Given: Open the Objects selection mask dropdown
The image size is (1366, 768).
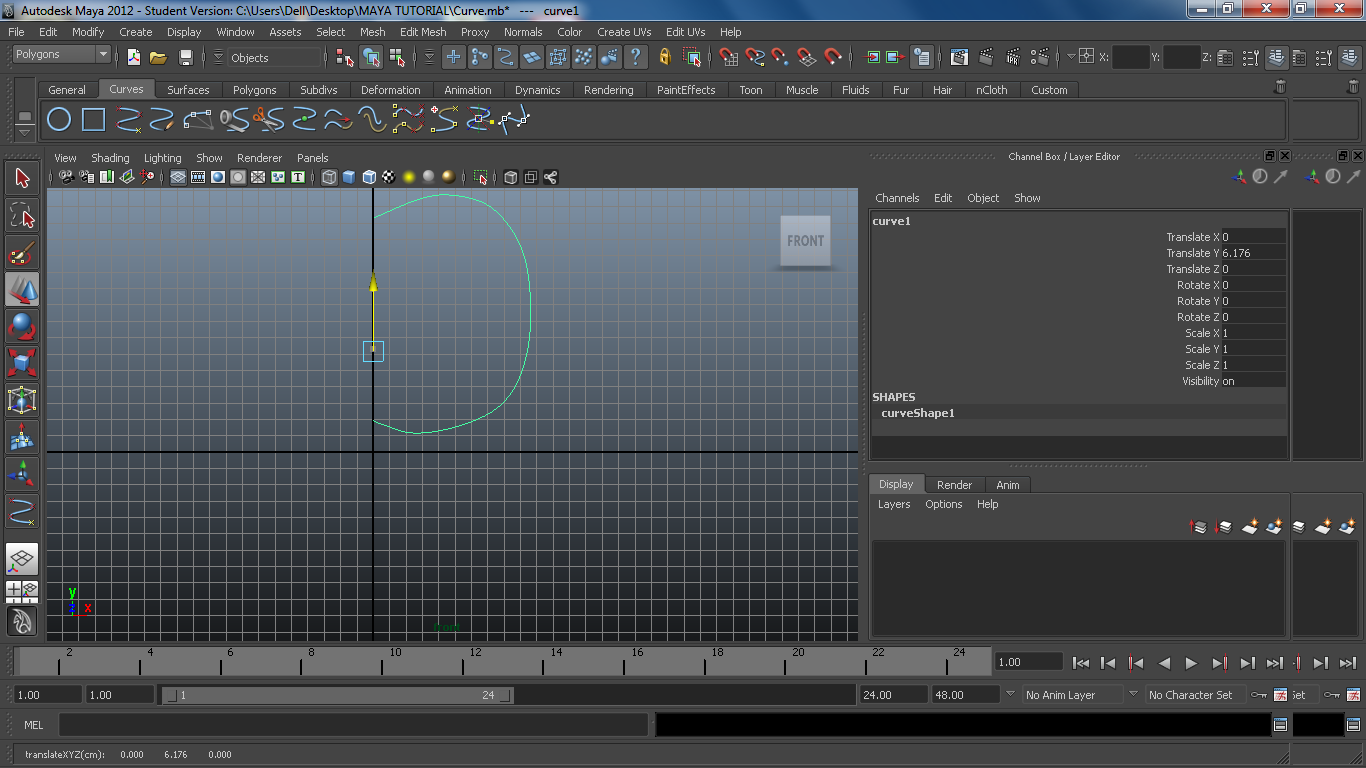Looking at the screenshot, I should (x=274, y=58).
